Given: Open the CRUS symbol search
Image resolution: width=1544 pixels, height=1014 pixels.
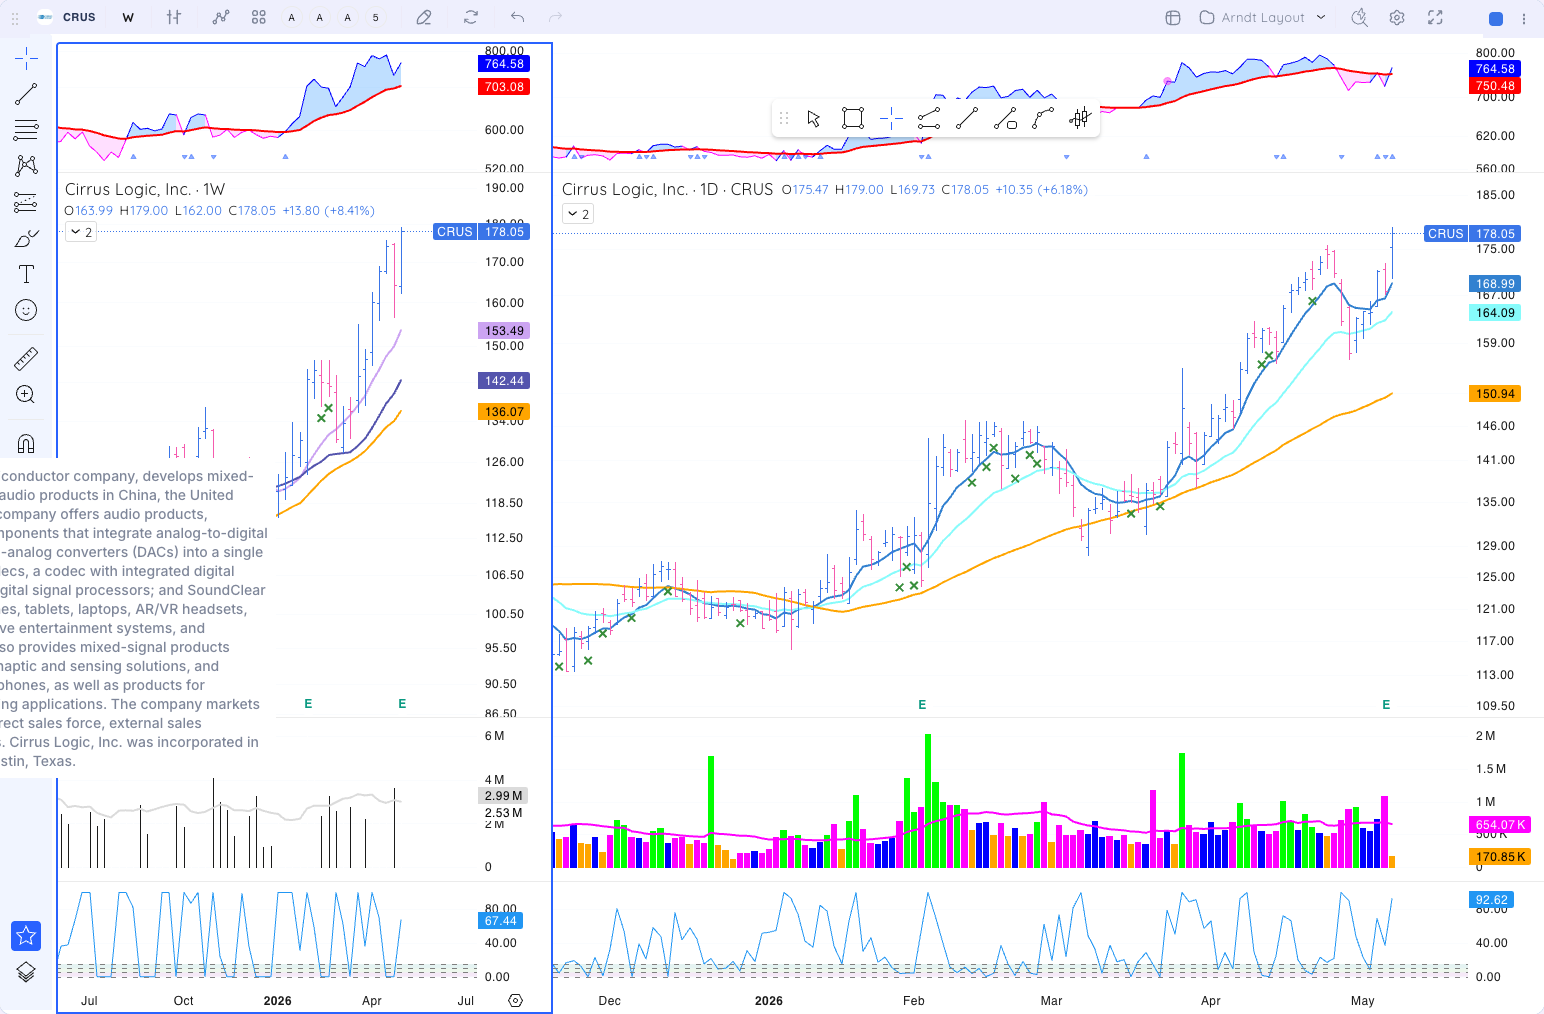Looking at the screenshot, I should (x=67, y=17).
